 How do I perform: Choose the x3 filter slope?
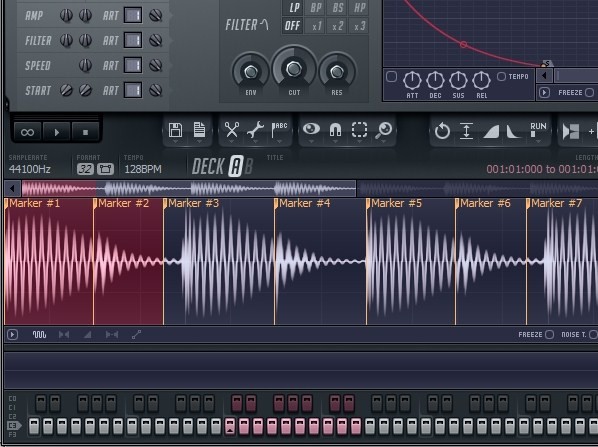[x=359, y=26]
